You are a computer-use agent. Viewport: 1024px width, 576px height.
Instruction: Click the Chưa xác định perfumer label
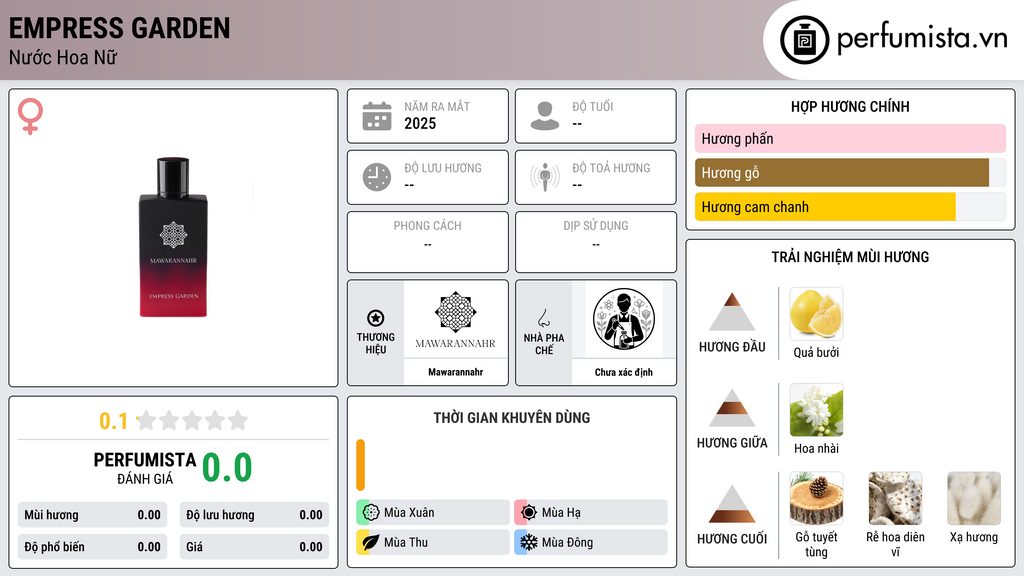[x=624, y=372]
